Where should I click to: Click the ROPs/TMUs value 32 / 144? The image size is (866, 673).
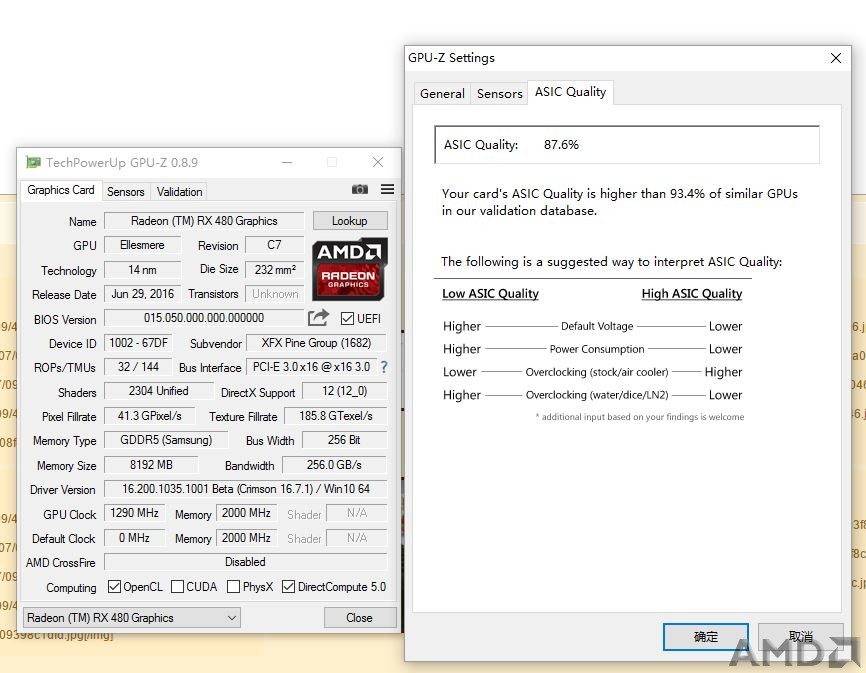(138, 367)
